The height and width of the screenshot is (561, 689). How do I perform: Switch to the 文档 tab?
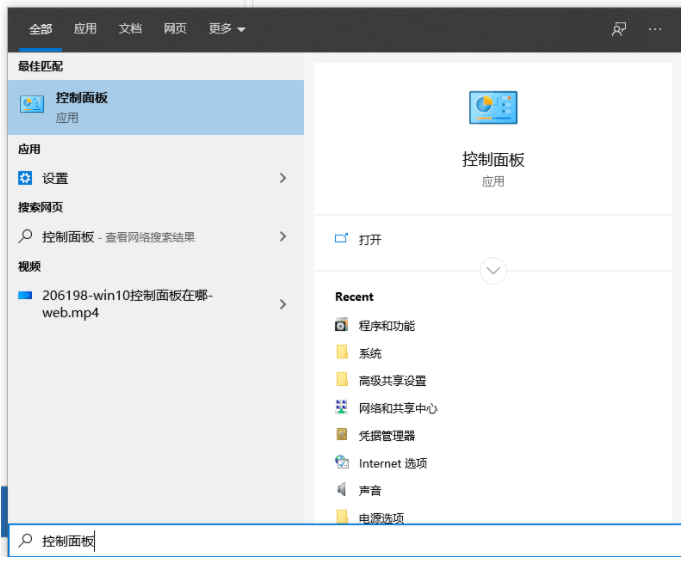click(130, 29)
